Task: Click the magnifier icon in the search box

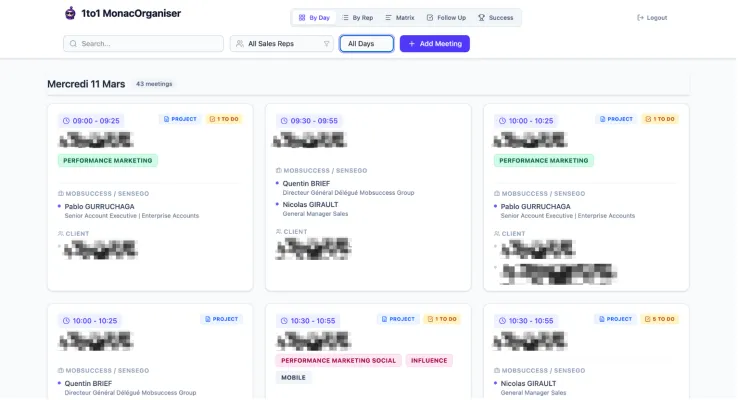Action: click(73, 44)
